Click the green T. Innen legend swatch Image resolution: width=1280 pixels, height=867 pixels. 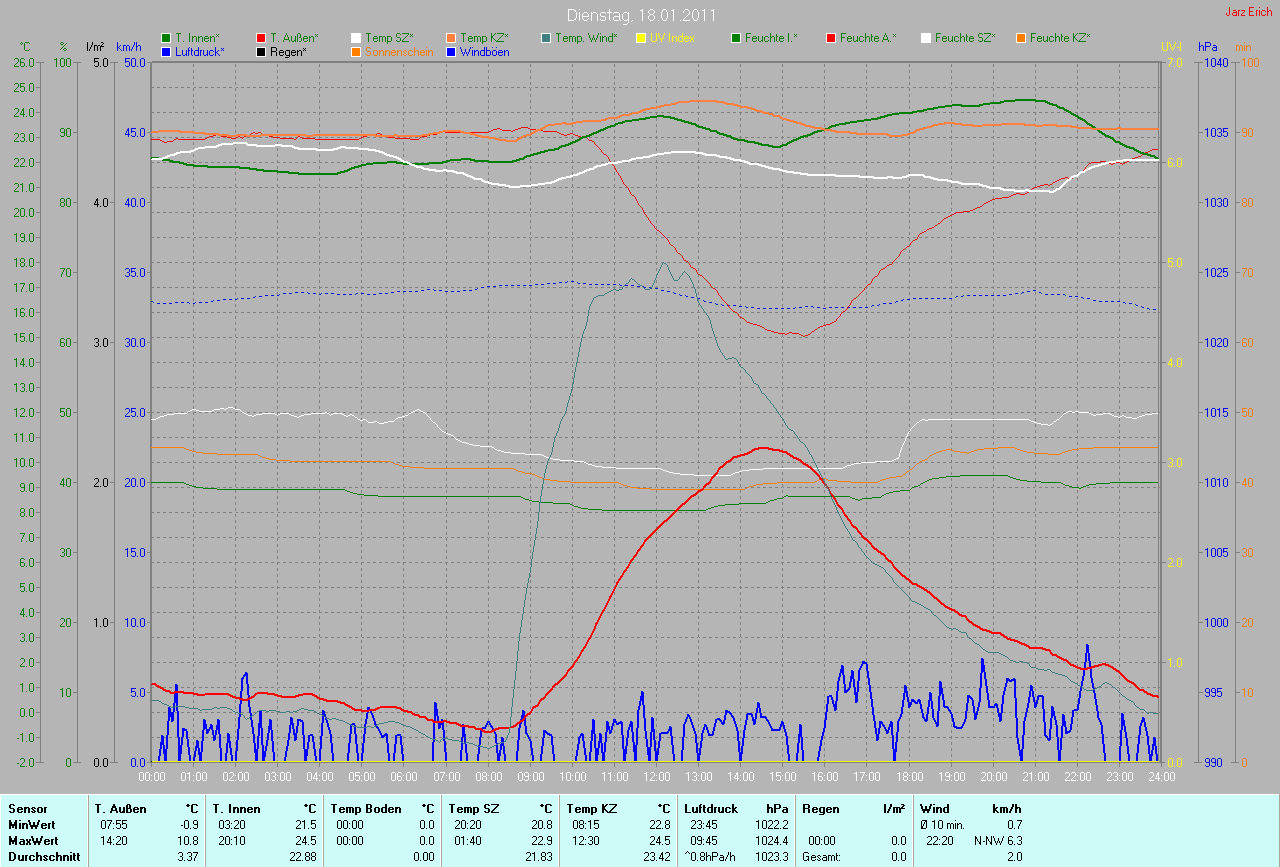(166, 38)
